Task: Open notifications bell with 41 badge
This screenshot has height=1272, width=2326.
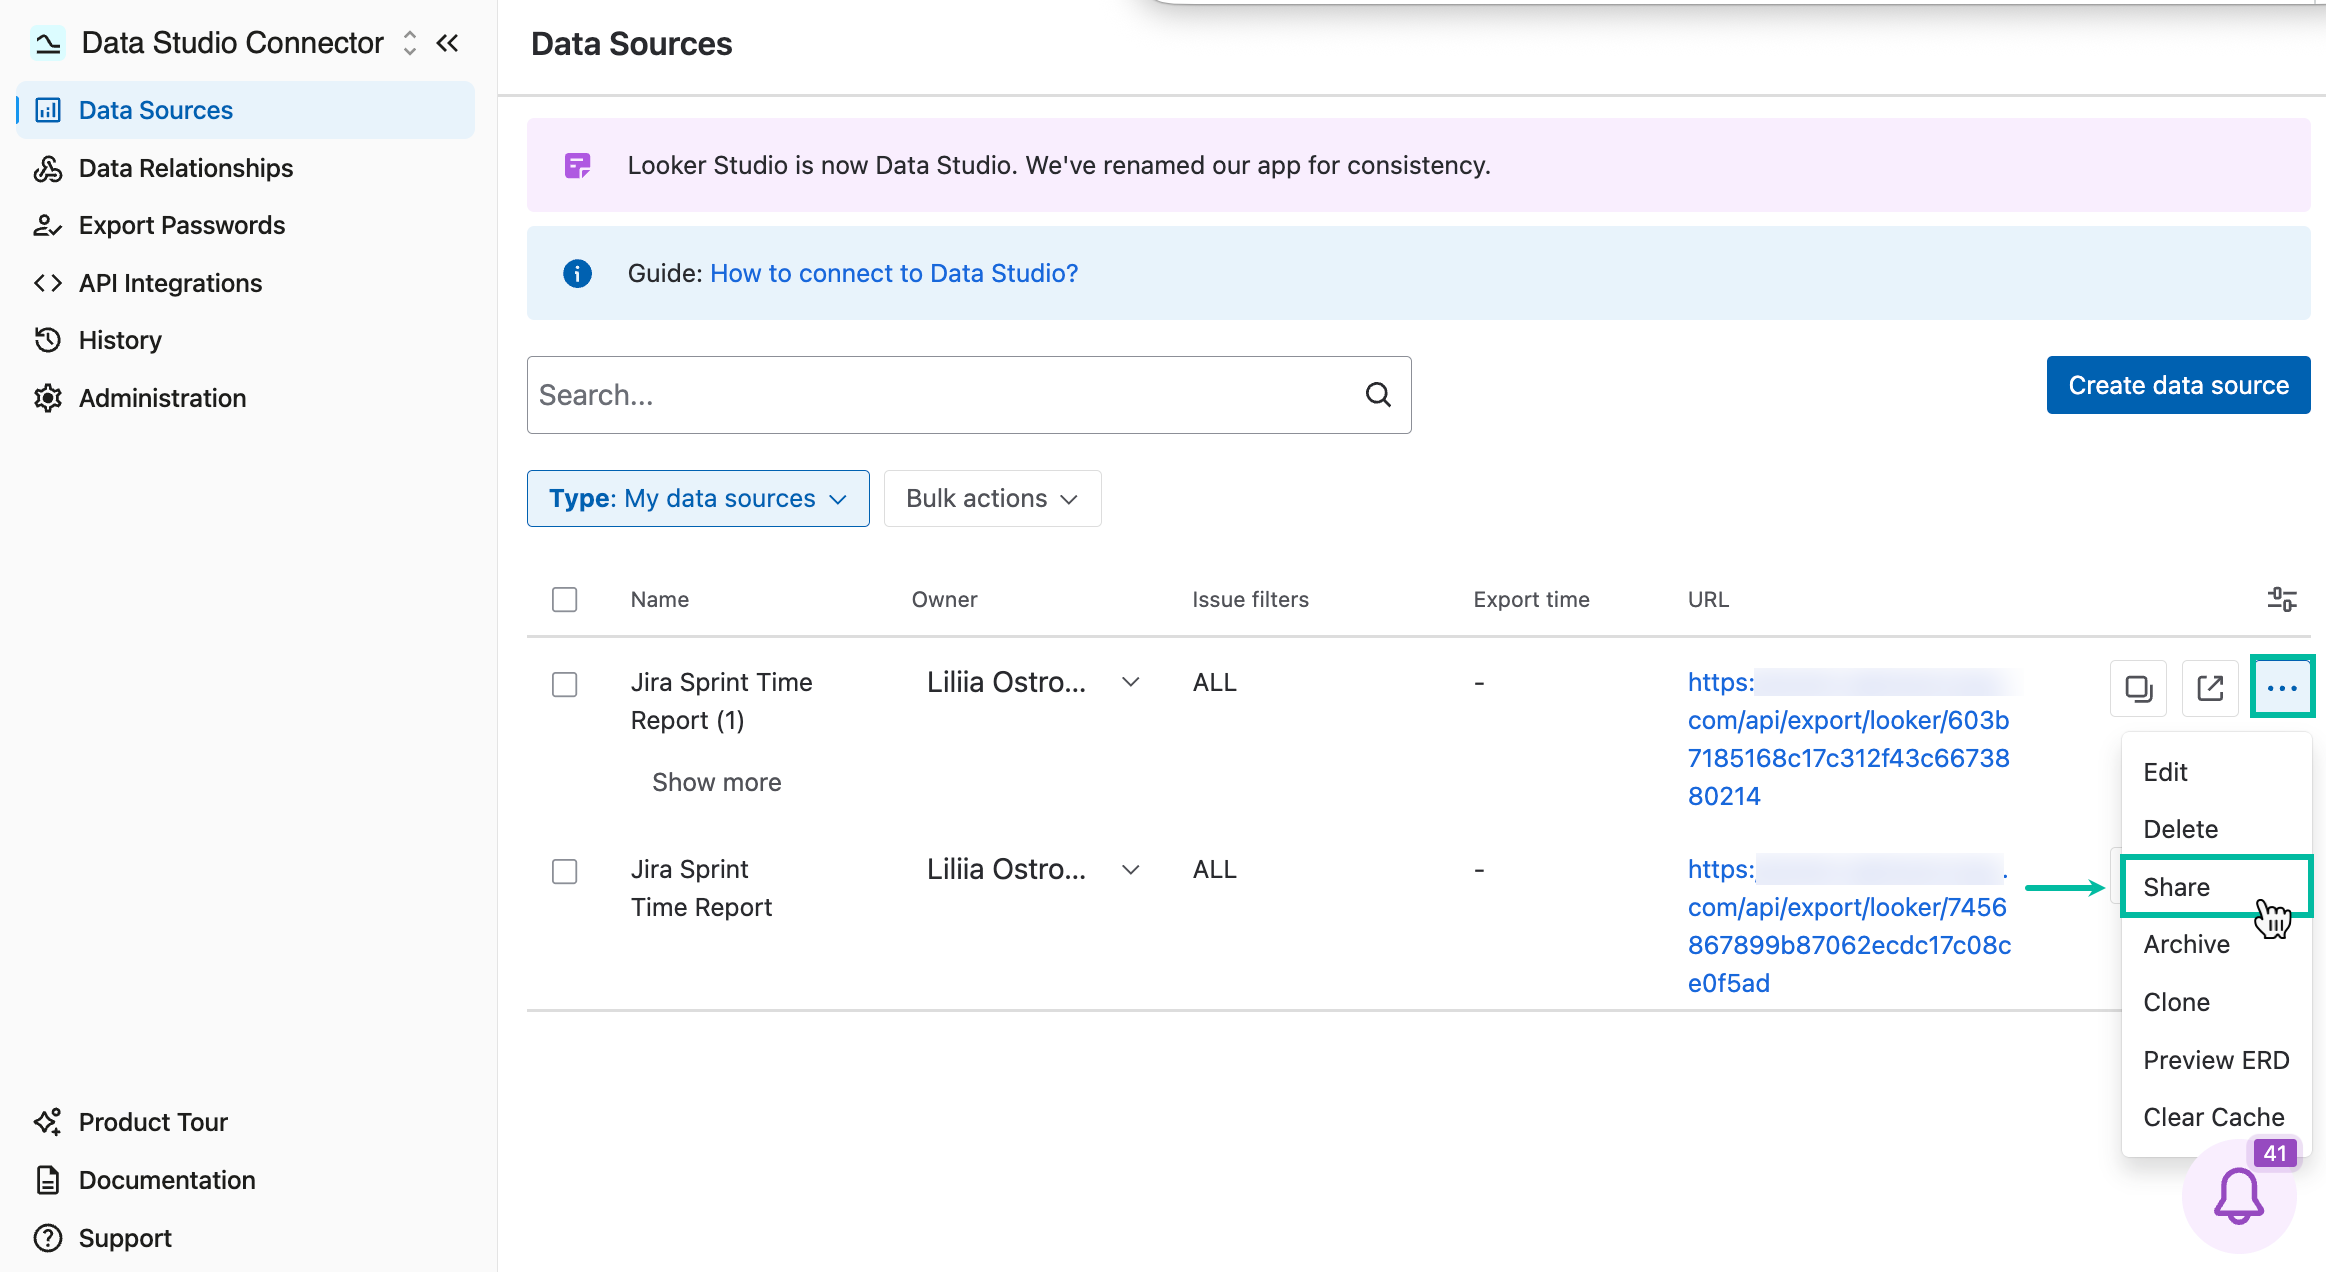Action: [2238, 1196]
